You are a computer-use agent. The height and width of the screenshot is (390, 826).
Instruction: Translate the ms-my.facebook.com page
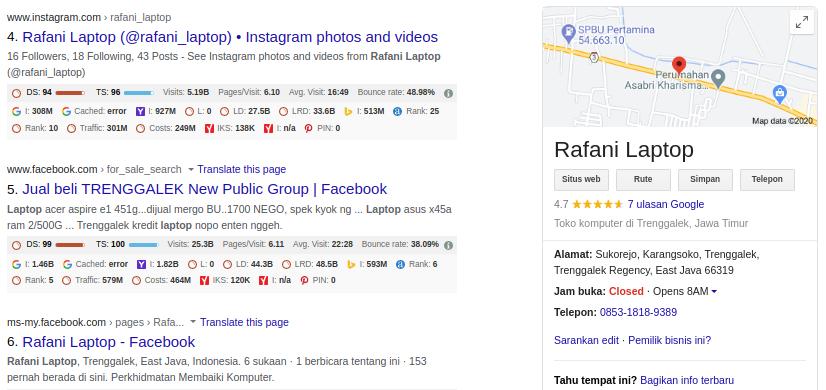coord(244,322)
